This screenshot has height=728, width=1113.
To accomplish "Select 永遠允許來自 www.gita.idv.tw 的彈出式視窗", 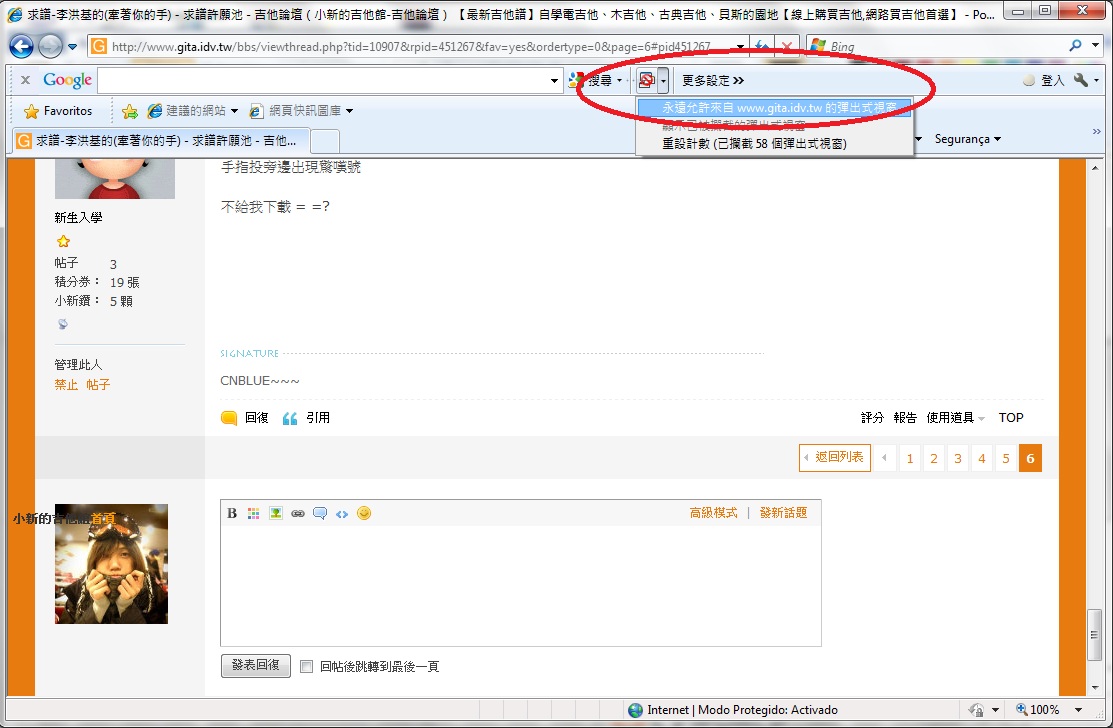I will tap(774, 108).
